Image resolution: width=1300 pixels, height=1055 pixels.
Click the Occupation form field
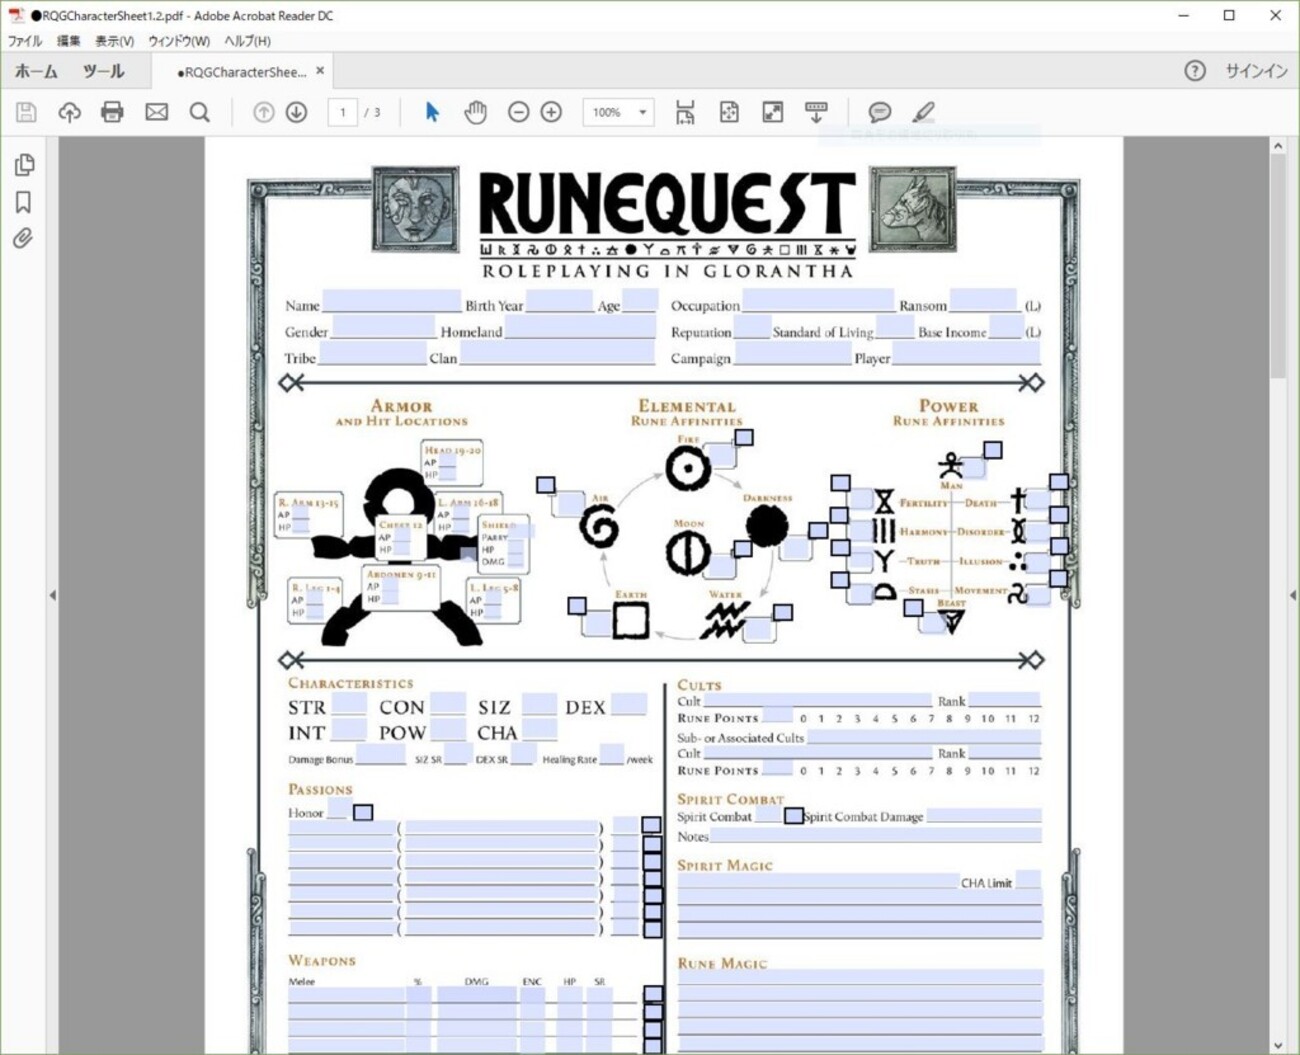pos(819,301)
